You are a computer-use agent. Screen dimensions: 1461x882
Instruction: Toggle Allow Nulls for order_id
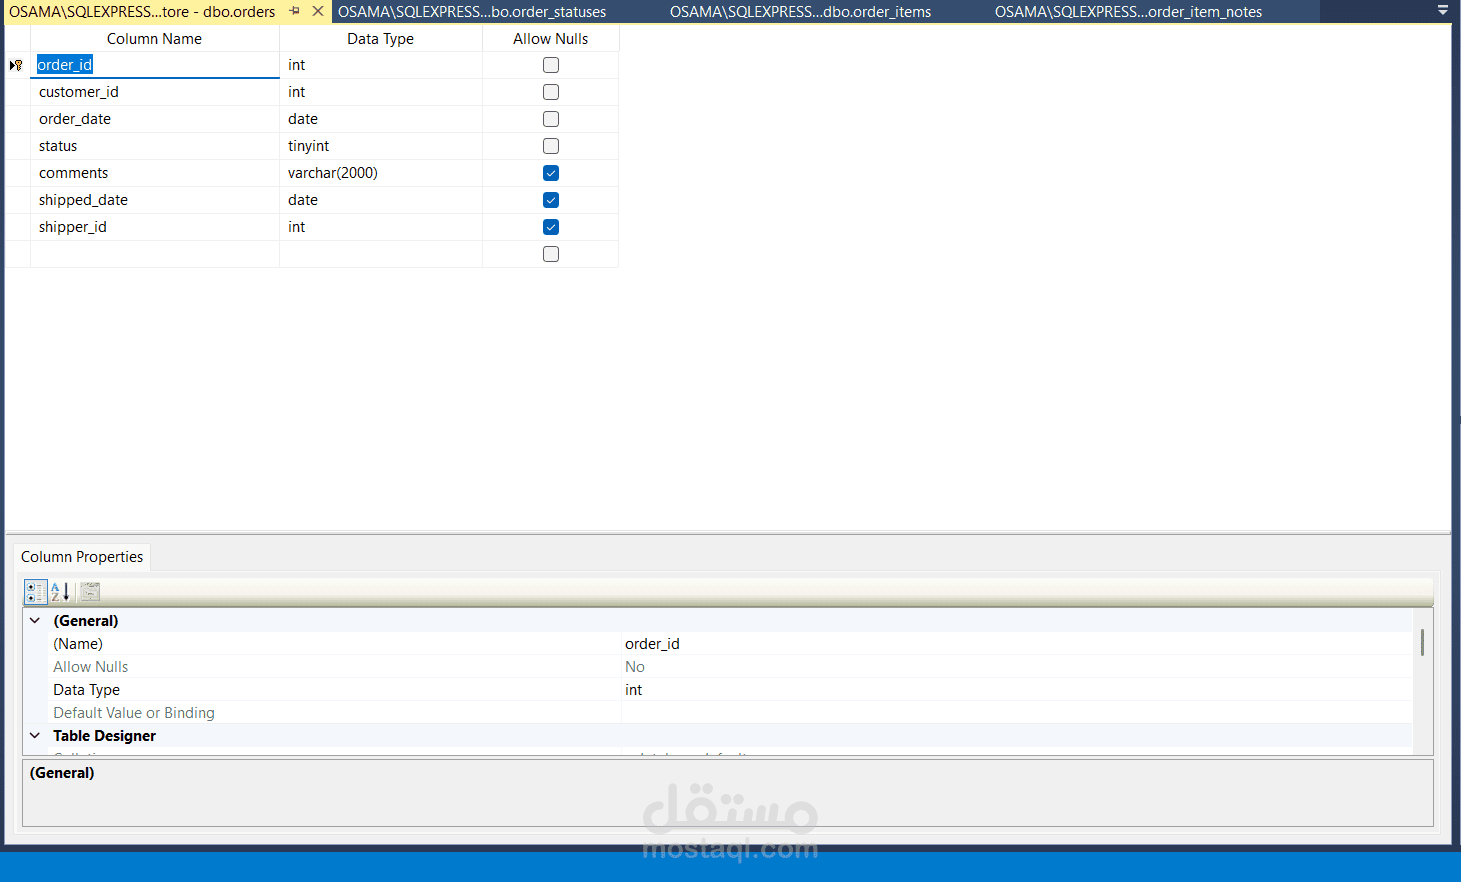[551, 65]
